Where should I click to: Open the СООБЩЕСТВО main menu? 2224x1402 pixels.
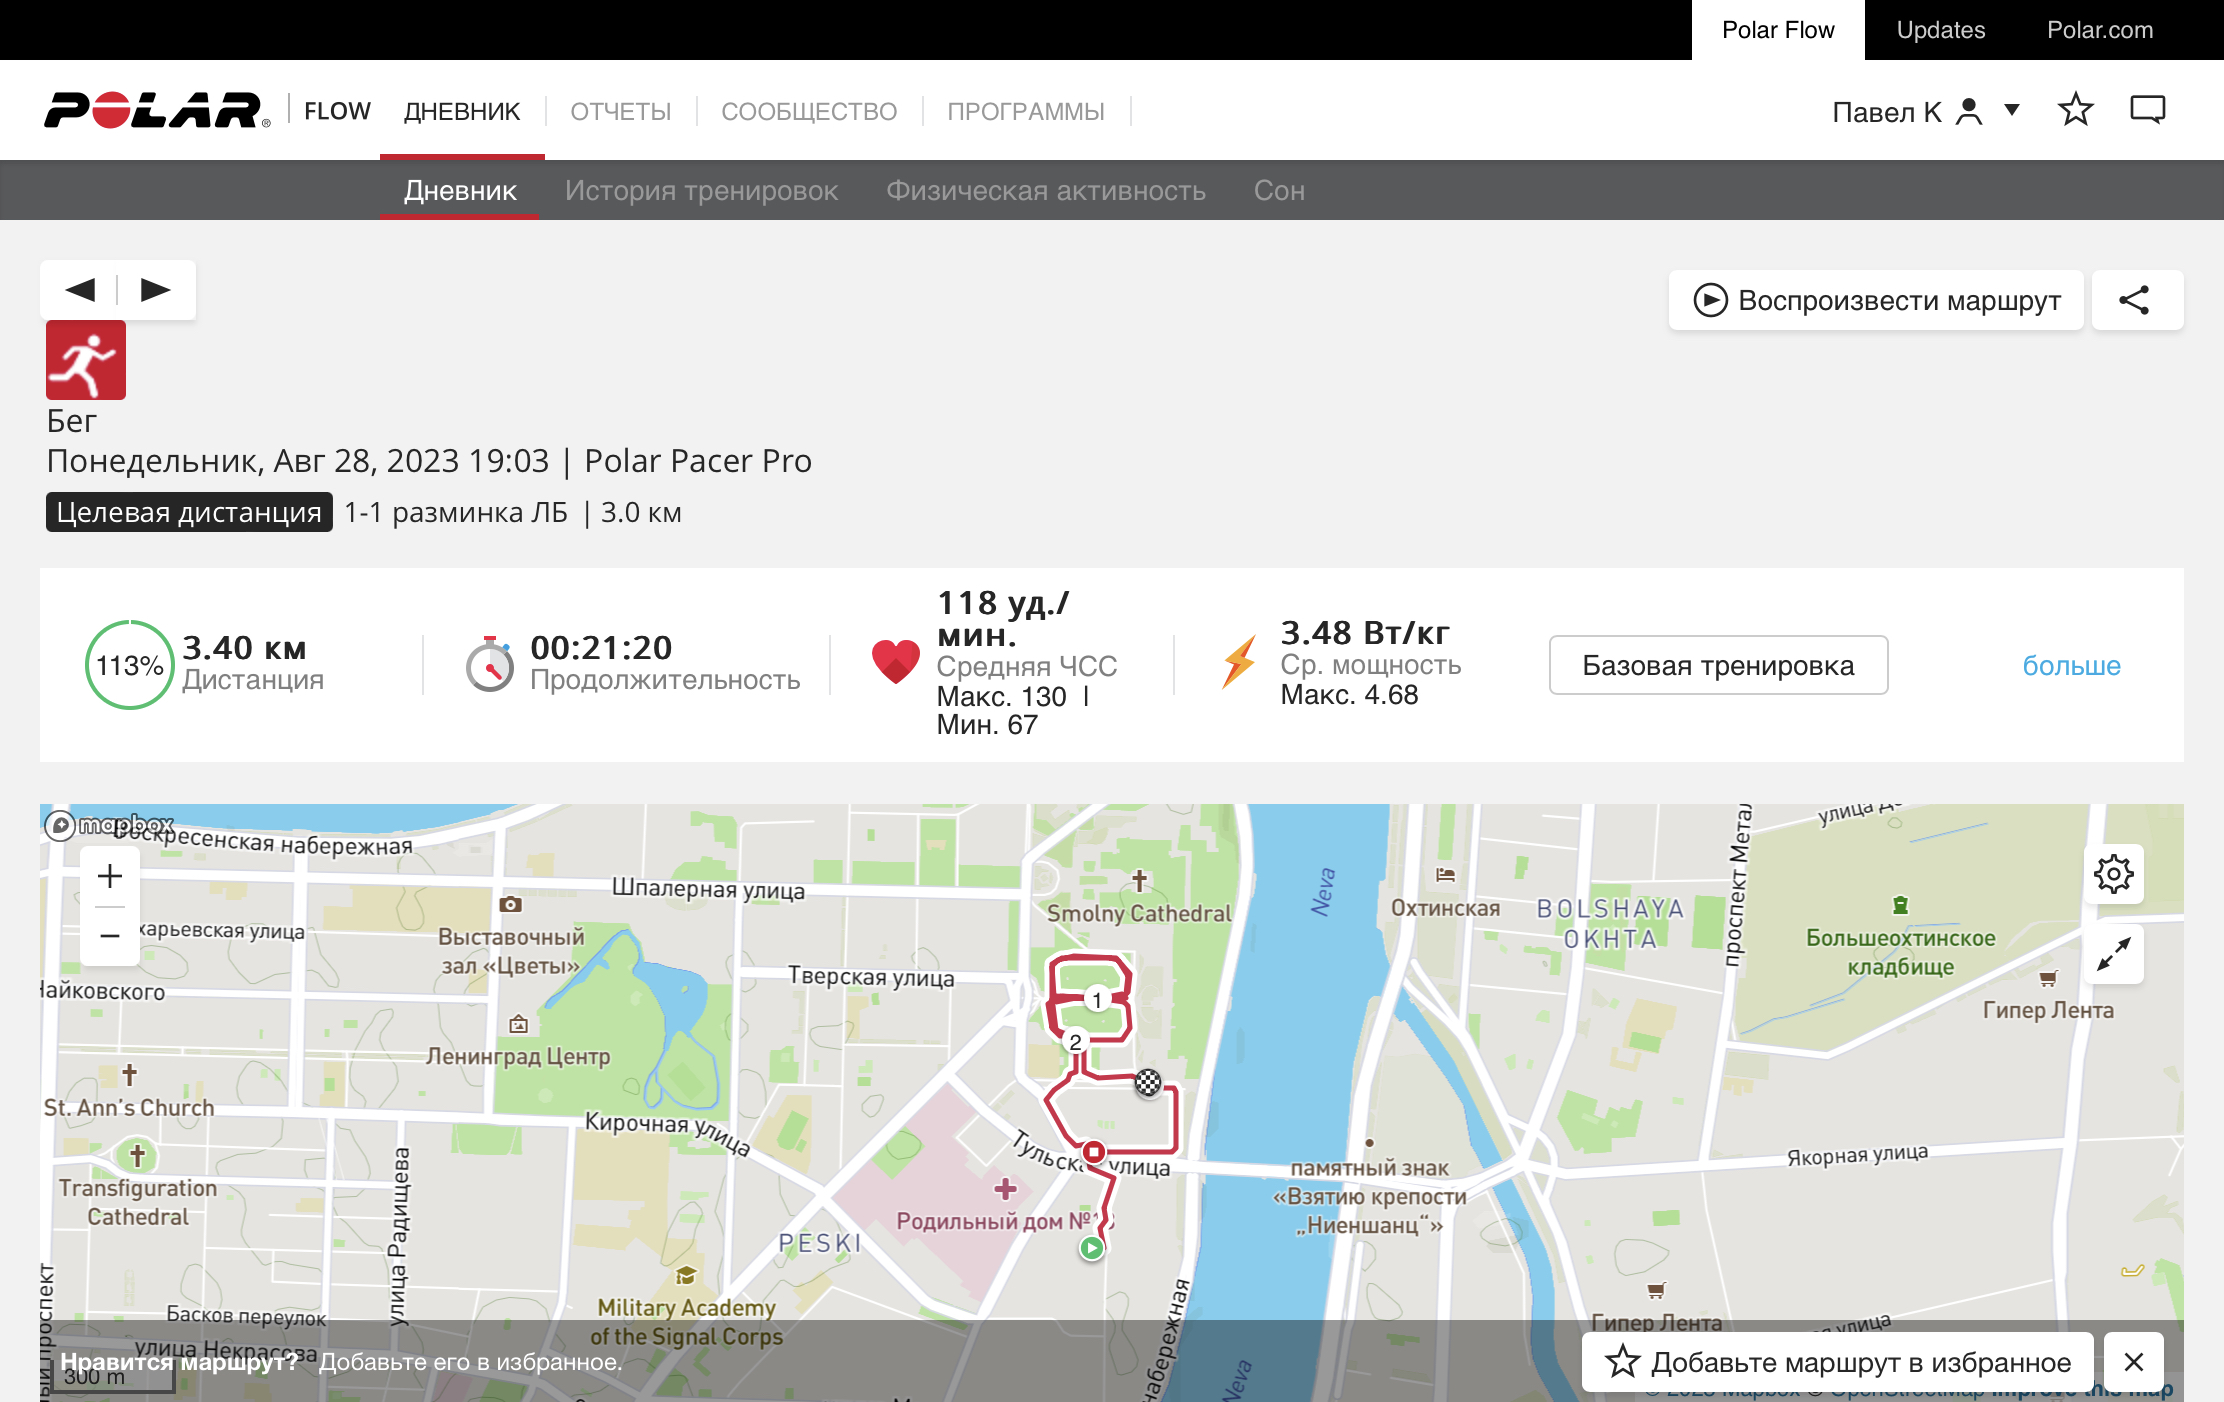(809, 112)
